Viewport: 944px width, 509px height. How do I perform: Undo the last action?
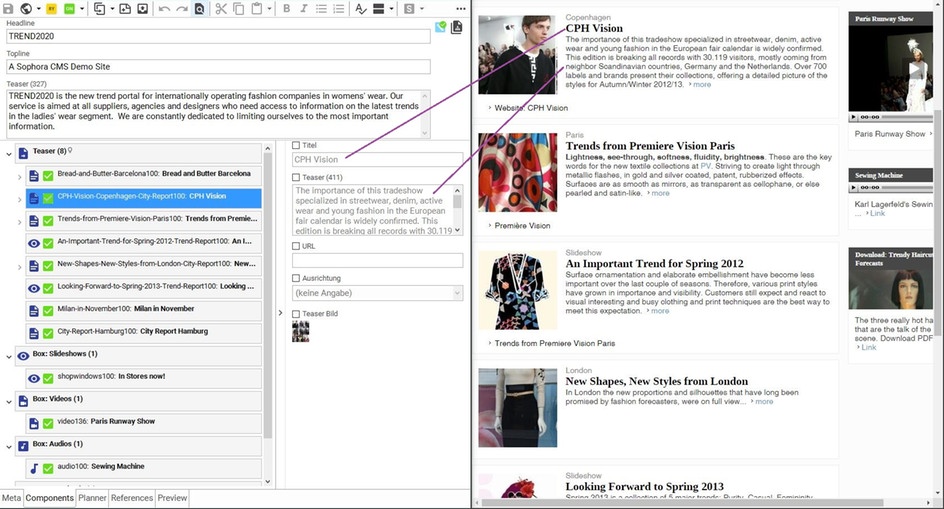(x=164, y=8)
